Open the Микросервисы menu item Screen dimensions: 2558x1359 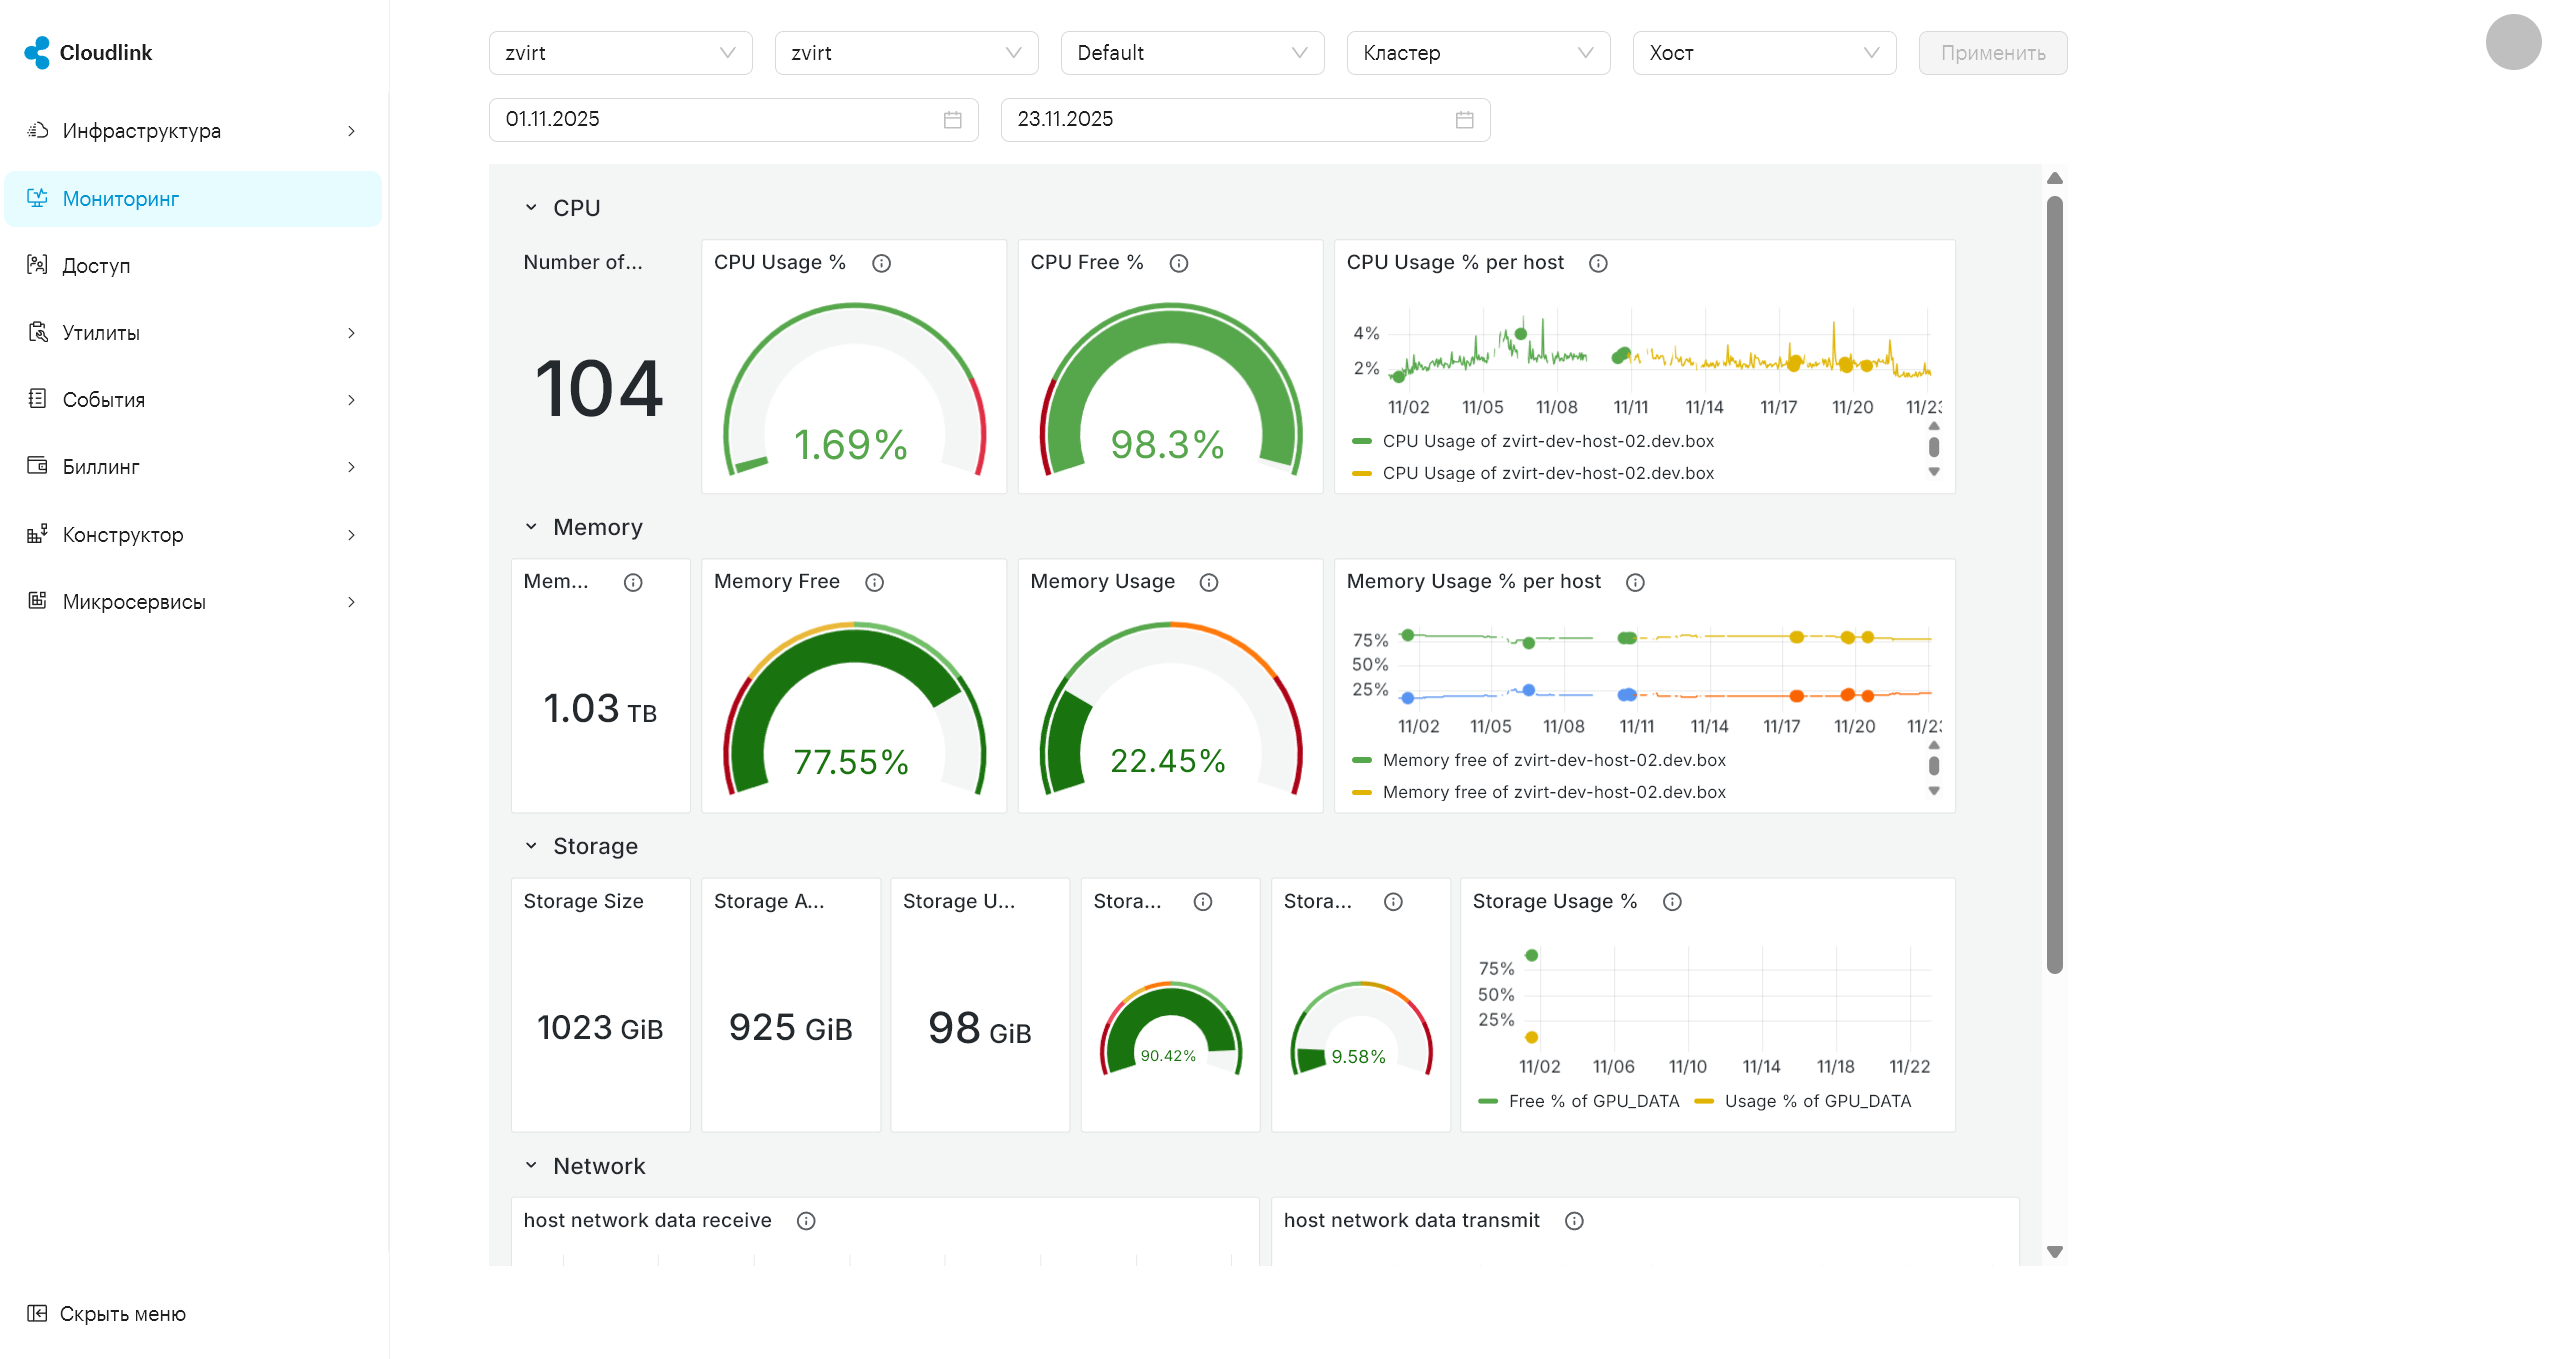tap(193, 602)
